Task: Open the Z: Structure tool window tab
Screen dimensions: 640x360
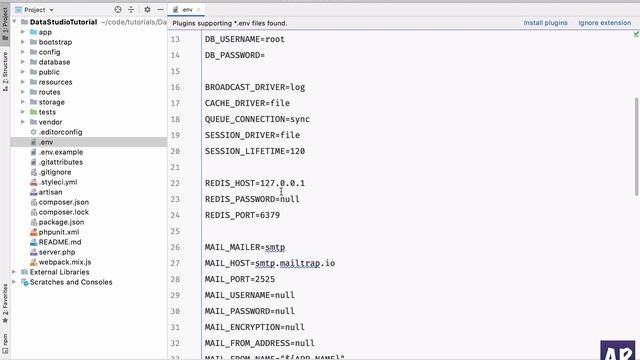Action: 5,72
